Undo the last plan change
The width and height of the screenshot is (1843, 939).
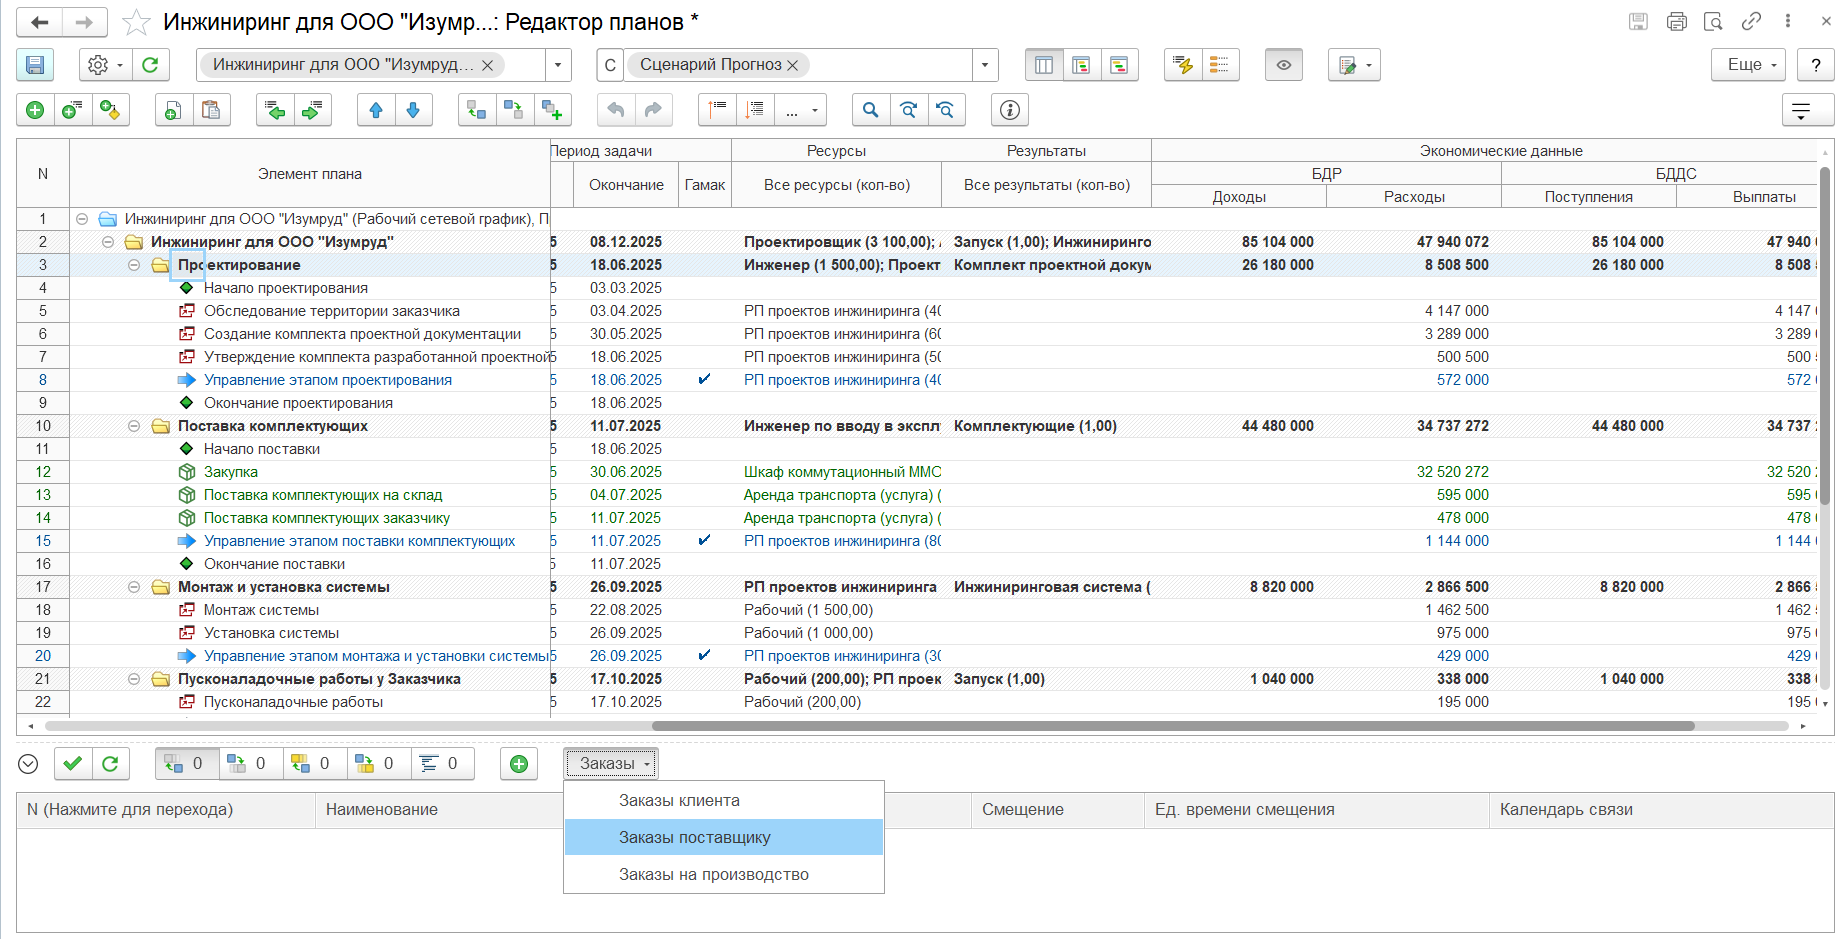[x=616, y=110]
